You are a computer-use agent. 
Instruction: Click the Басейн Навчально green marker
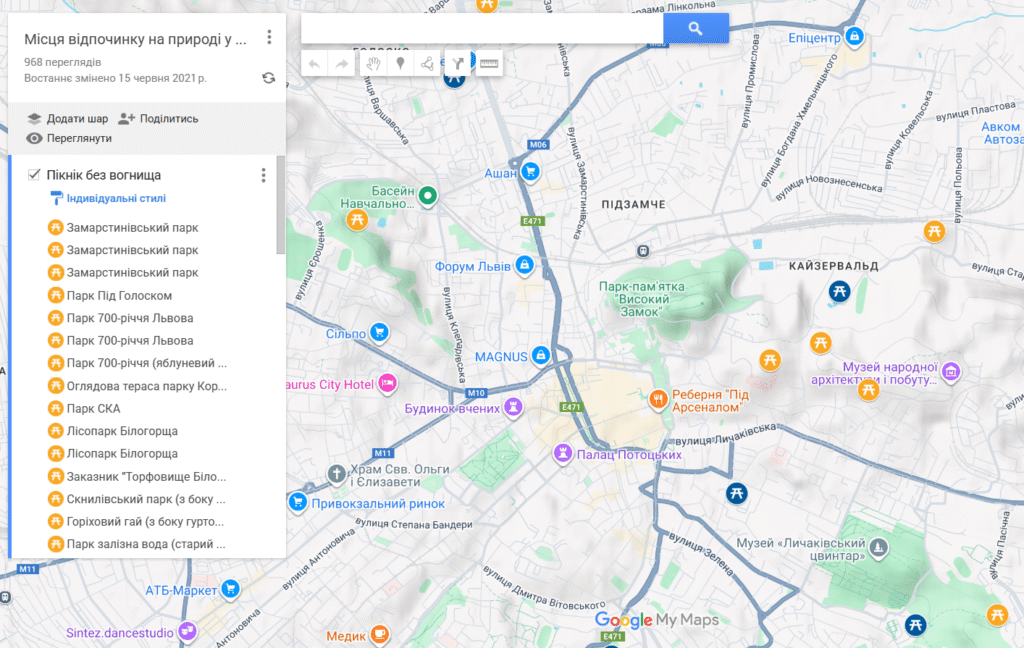click(x=428, y=195)
